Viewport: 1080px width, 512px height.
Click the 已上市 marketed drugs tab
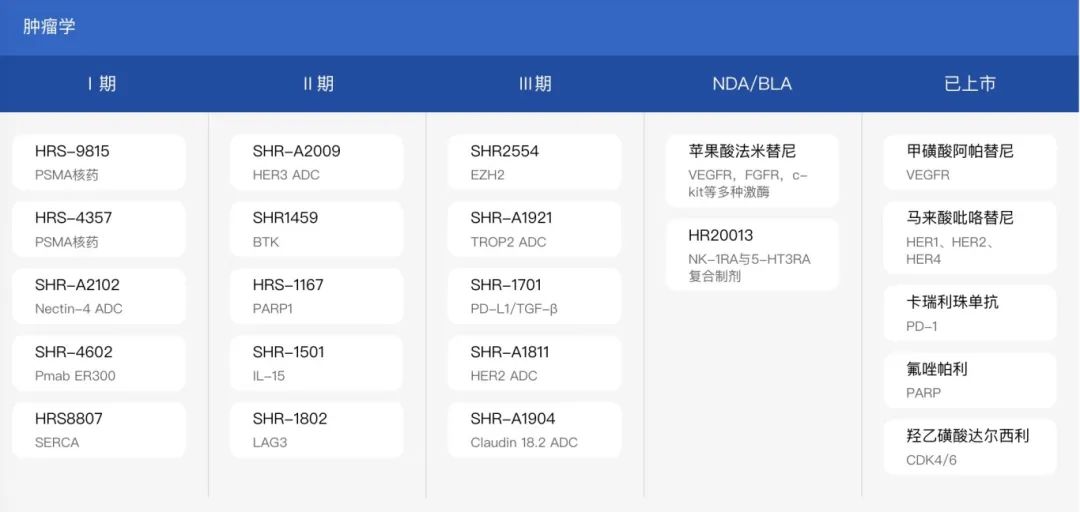point(969,84)
